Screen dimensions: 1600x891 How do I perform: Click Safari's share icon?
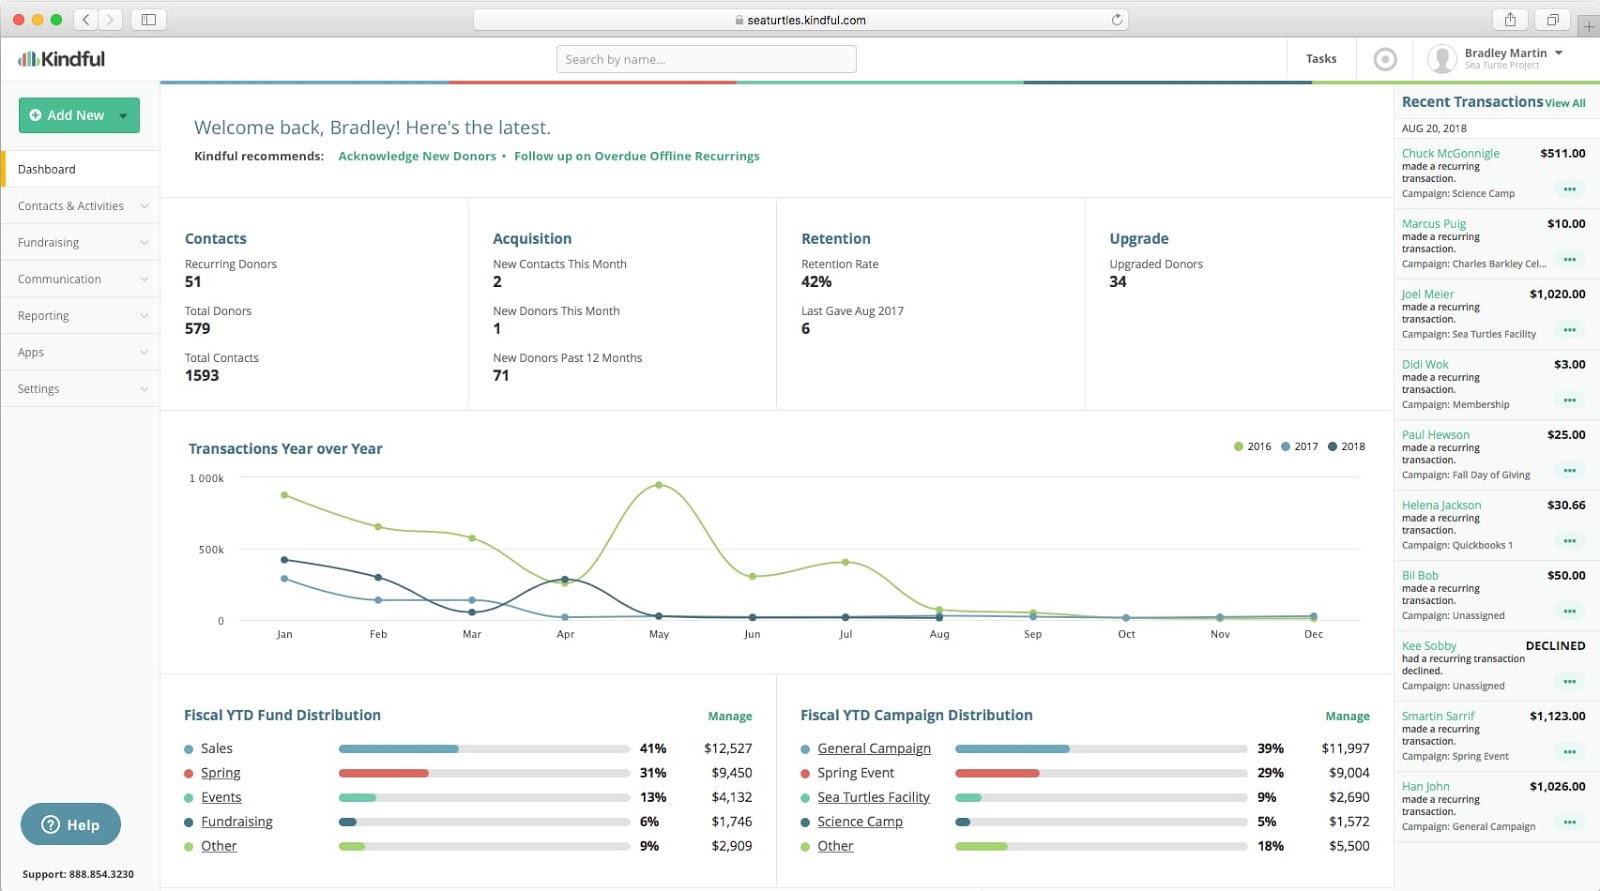1510,20
